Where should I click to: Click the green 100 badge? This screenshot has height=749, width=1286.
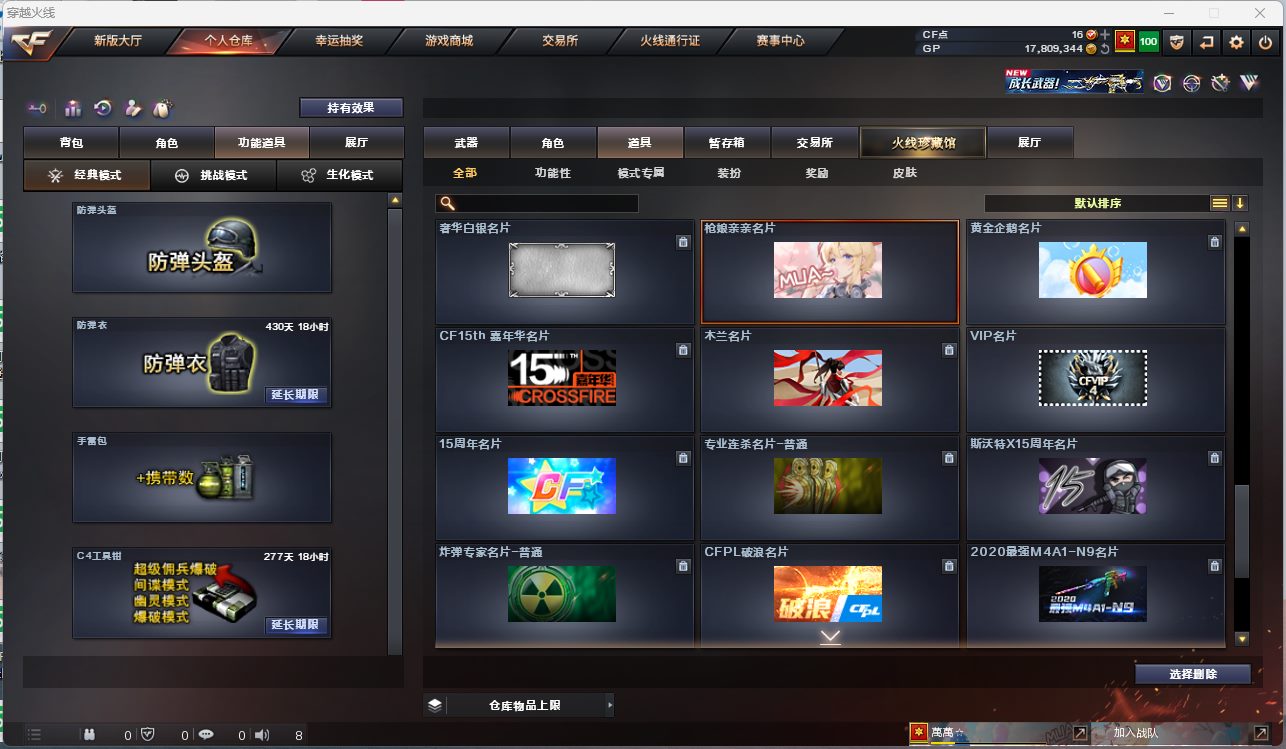click(1149, 42)
